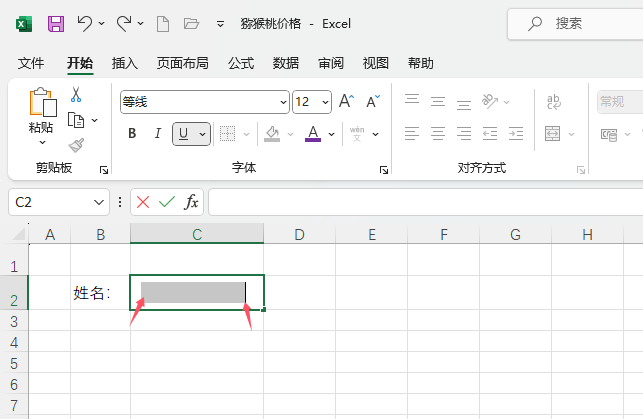Open an existing file via folder icon
Image resolution: width=643 pixels, height=419 pixels.
[x=191, y=24]
